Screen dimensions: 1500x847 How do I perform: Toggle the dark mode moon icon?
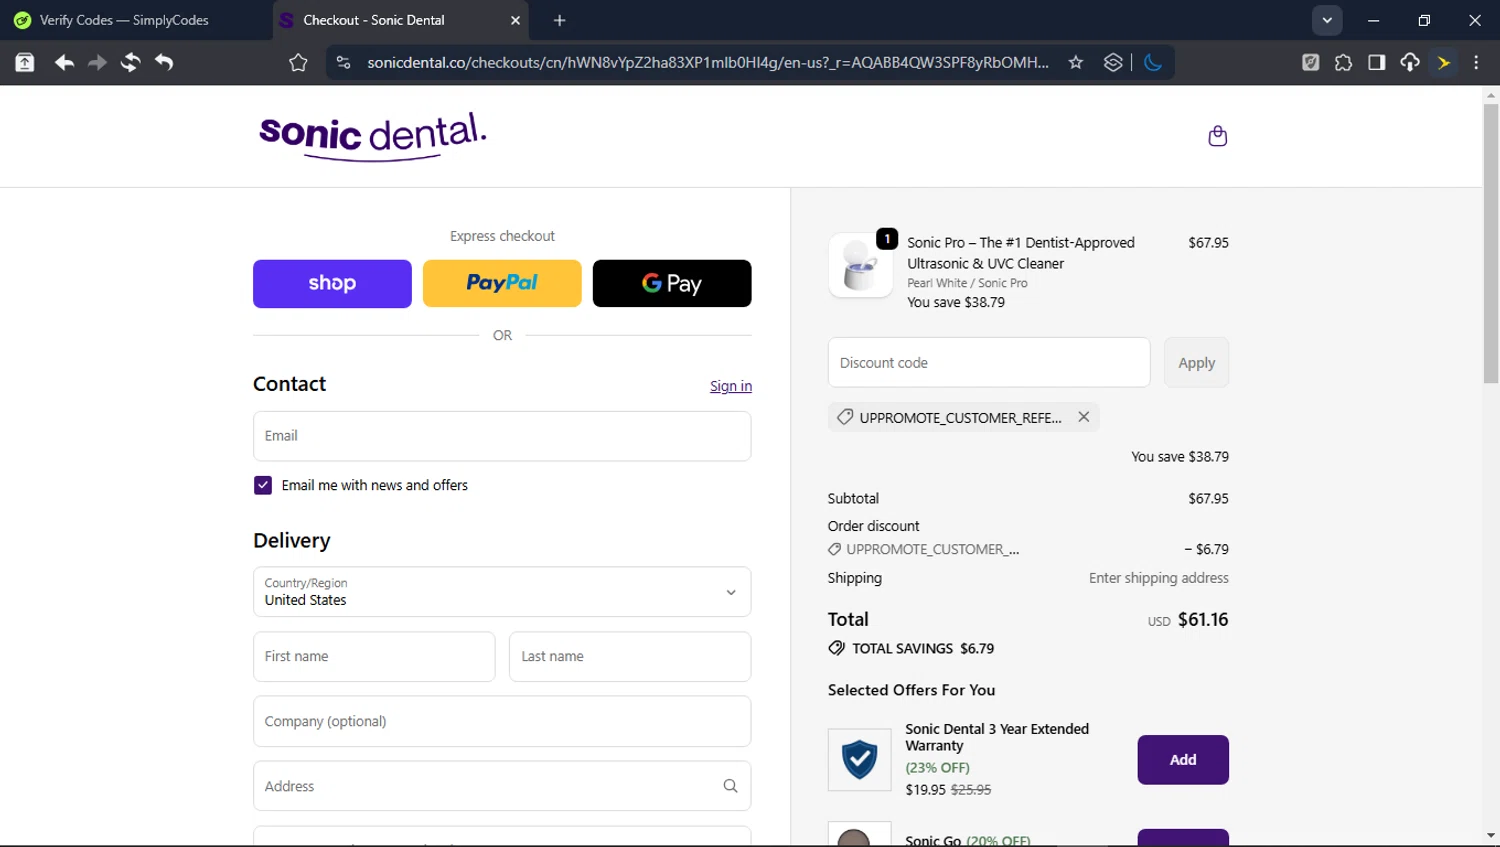(x=1153, y=62)
